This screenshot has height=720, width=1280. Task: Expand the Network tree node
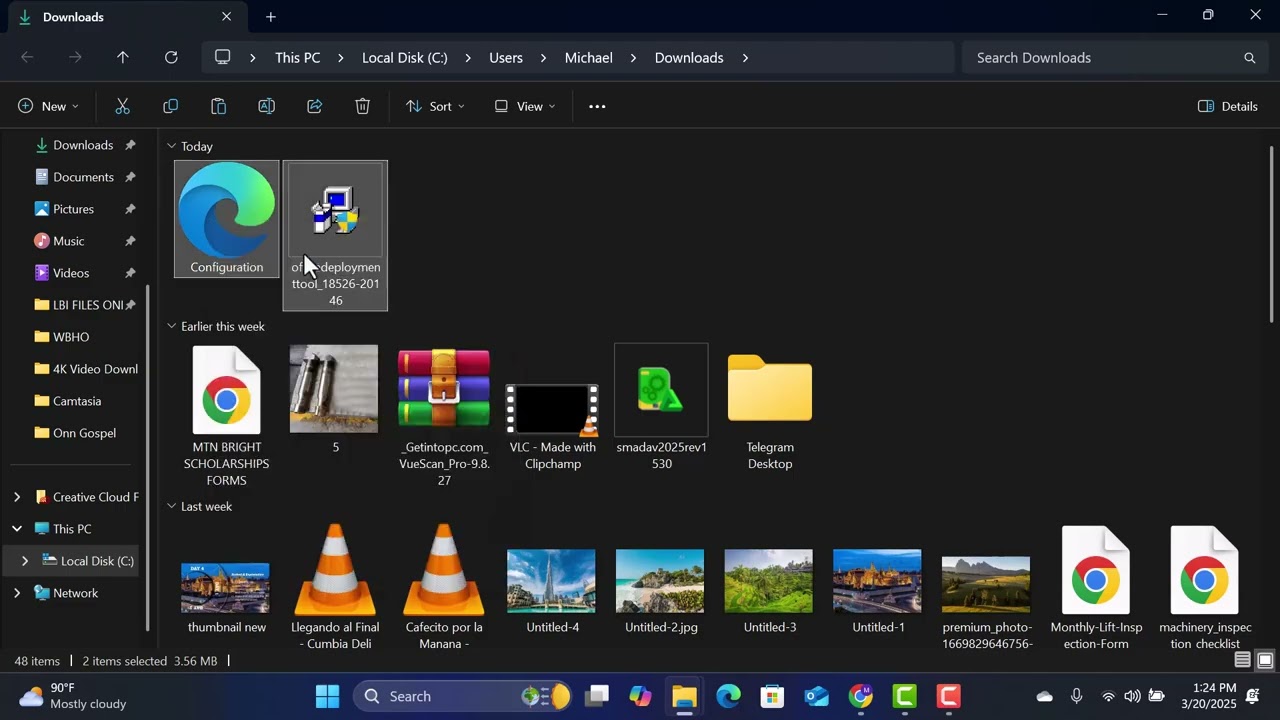(17, 593)
